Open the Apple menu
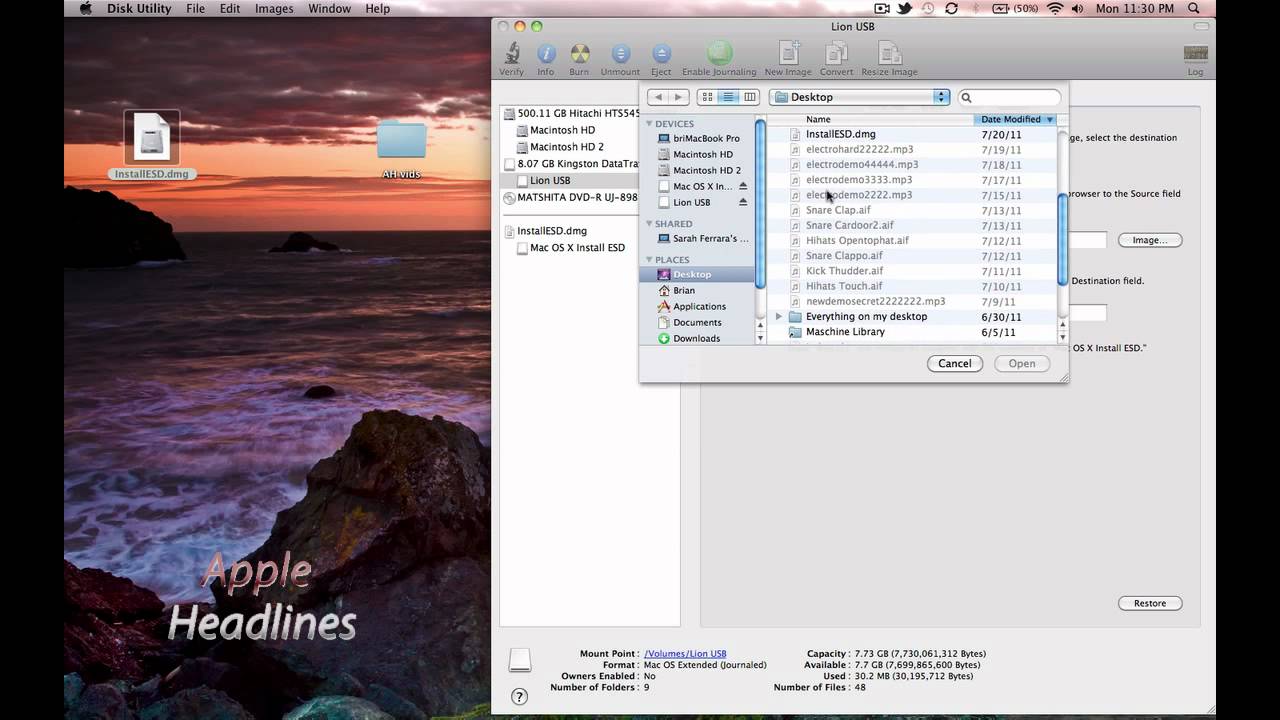The height and width of the screenshot is (720, 1280). (x=85, y=9)
